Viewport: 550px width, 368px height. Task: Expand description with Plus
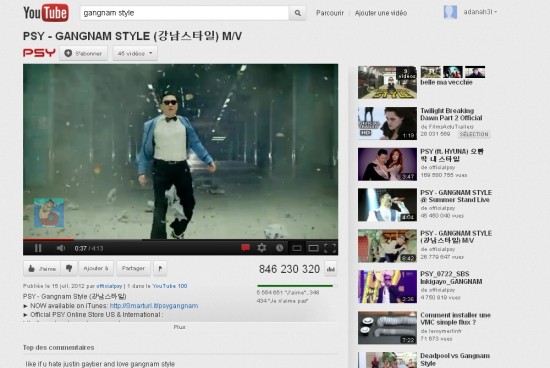pyautogui.click(x=180, y=327)
